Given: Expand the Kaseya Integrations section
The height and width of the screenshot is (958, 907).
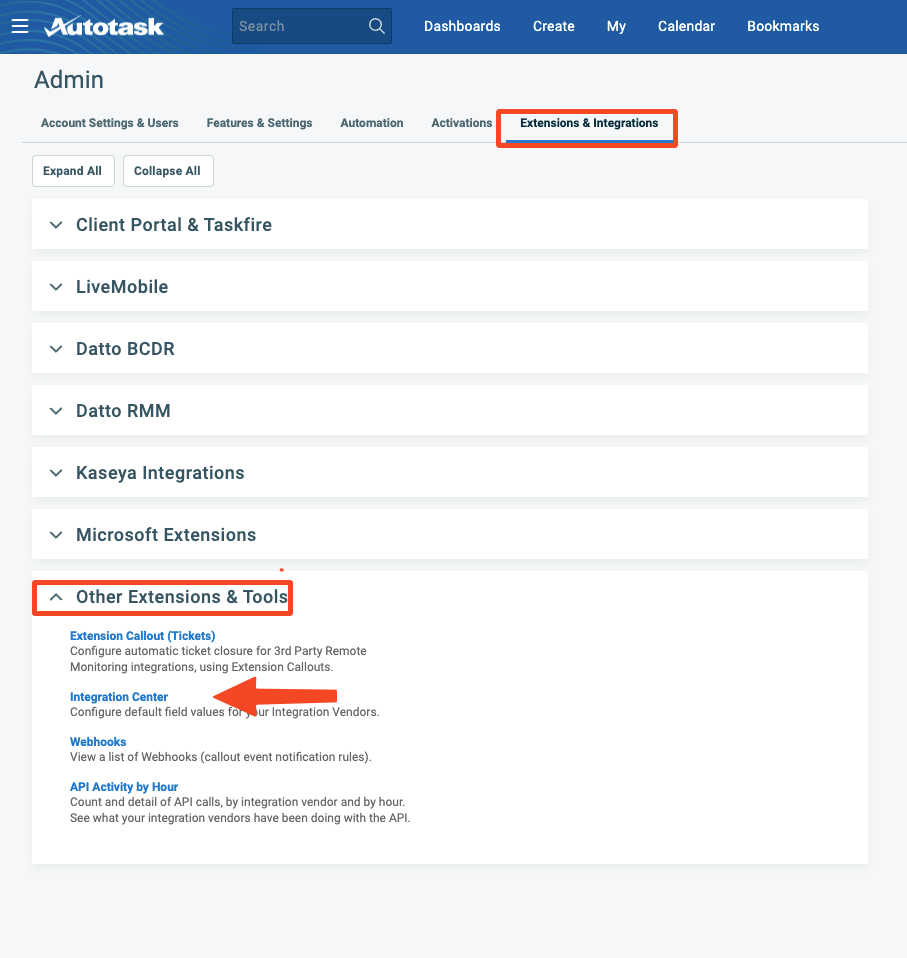Looking at the screenshot, I should tap(160, 473).
